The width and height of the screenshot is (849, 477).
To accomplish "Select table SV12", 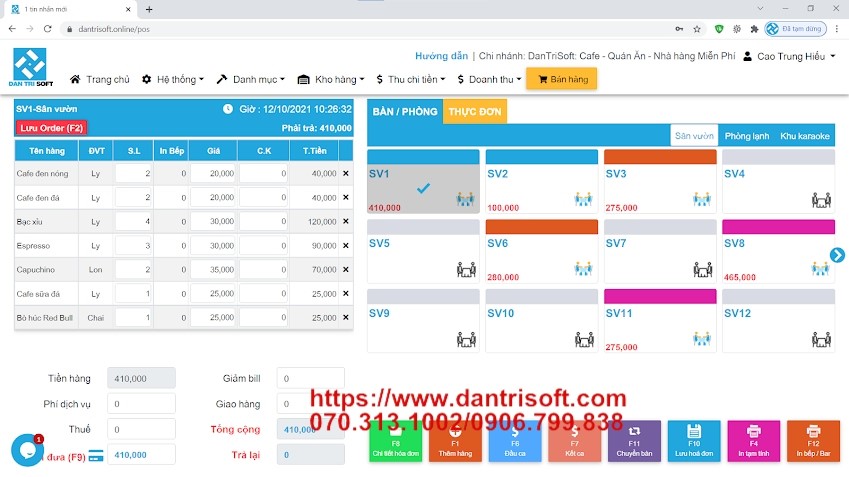I will (779, 321).
